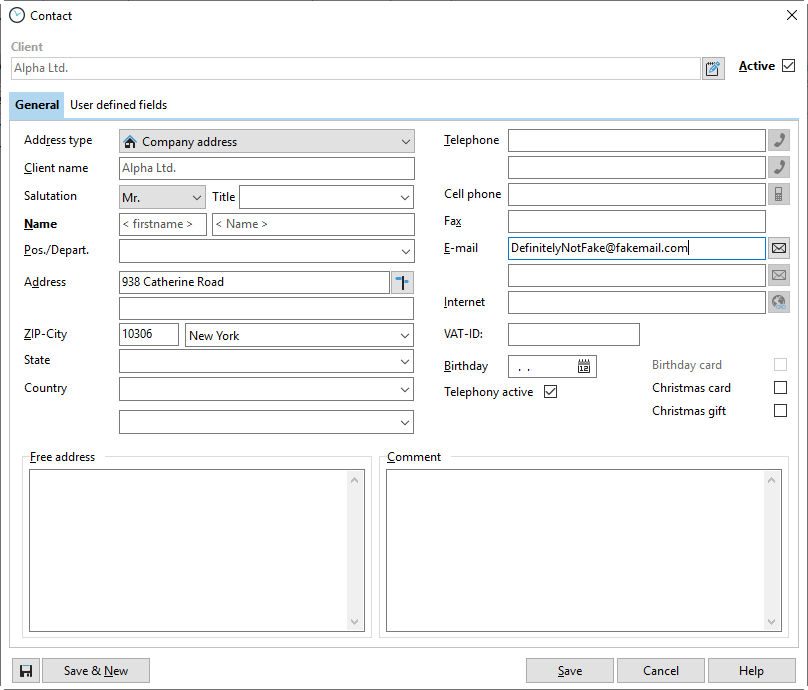This screenshot has width=808, height=690.
Task: Enable the Christmas card checkbox
Action: point(780,388)
